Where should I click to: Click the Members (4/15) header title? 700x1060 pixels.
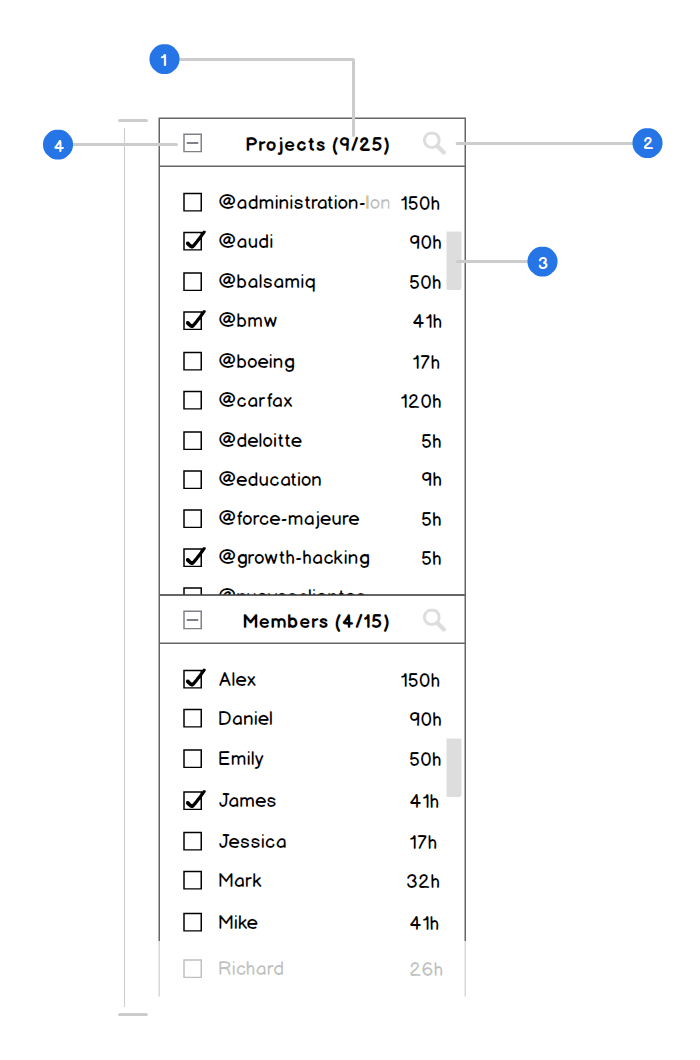pos(316,621)
